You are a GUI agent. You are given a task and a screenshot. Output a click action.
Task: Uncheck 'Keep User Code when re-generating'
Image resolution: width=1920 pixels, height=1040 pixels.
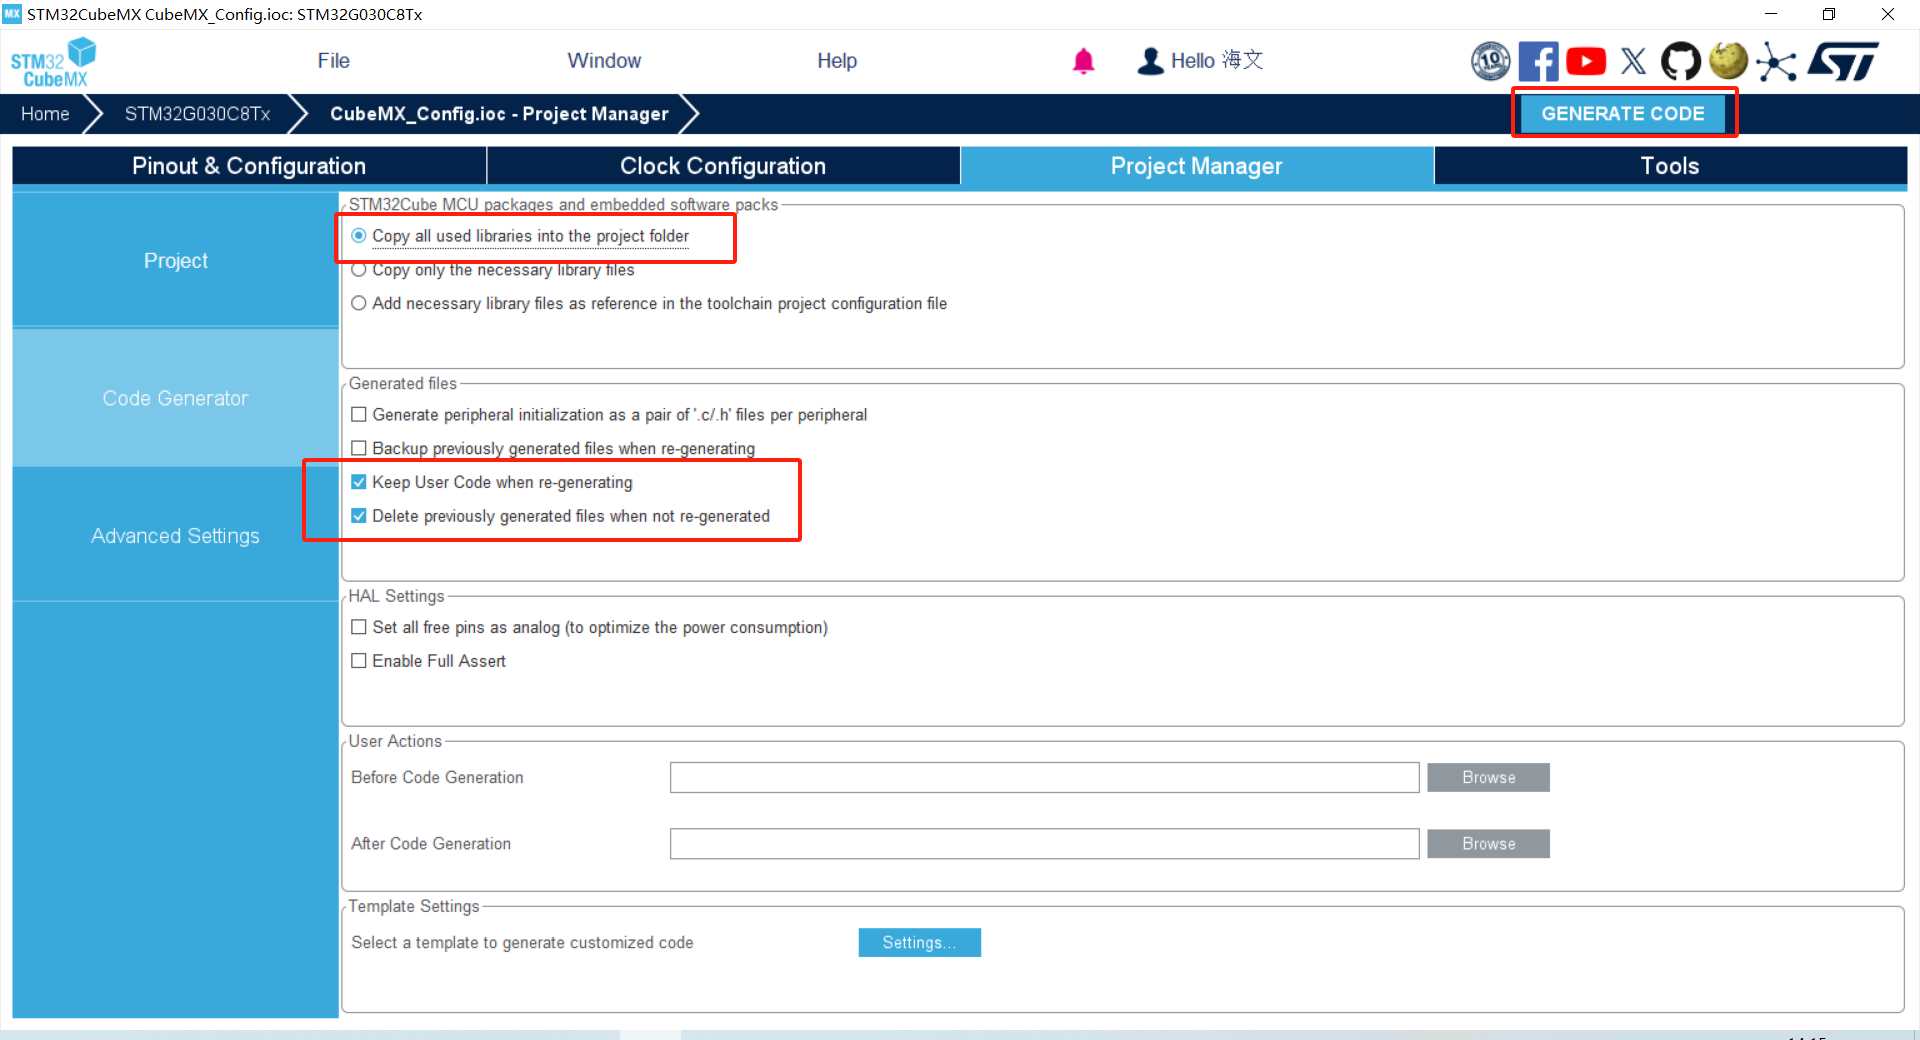pos(359,482)
